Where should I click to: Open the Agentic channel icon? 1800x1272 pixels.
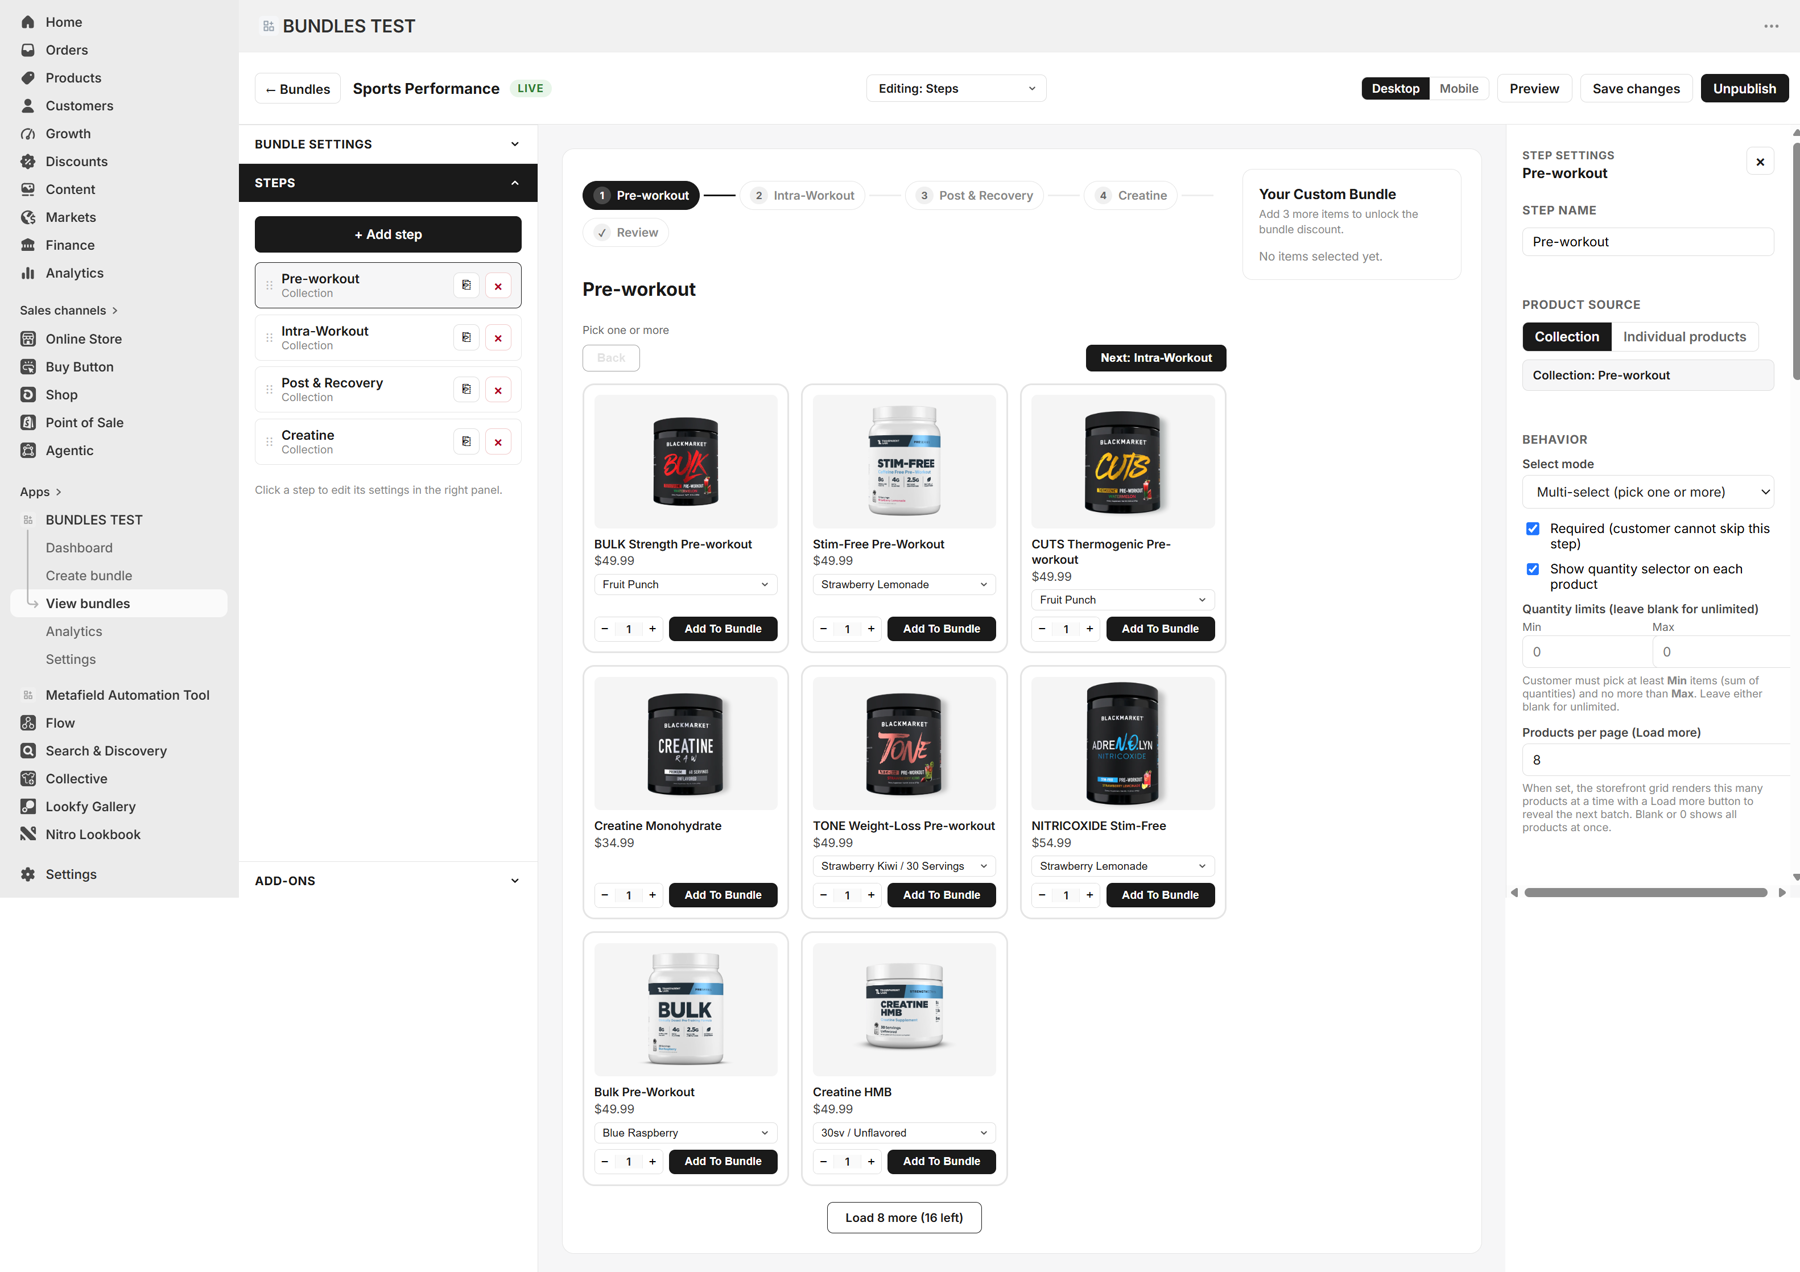[28, 451]
